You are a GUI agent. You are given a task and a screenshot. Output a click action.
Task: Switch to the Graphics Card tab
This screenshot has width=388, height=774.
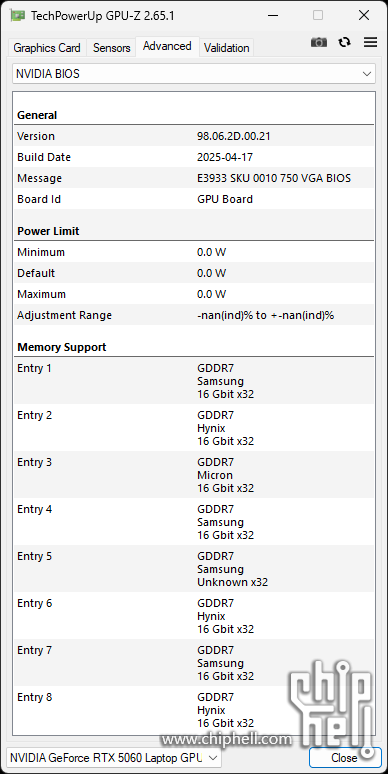coord(47,48)
